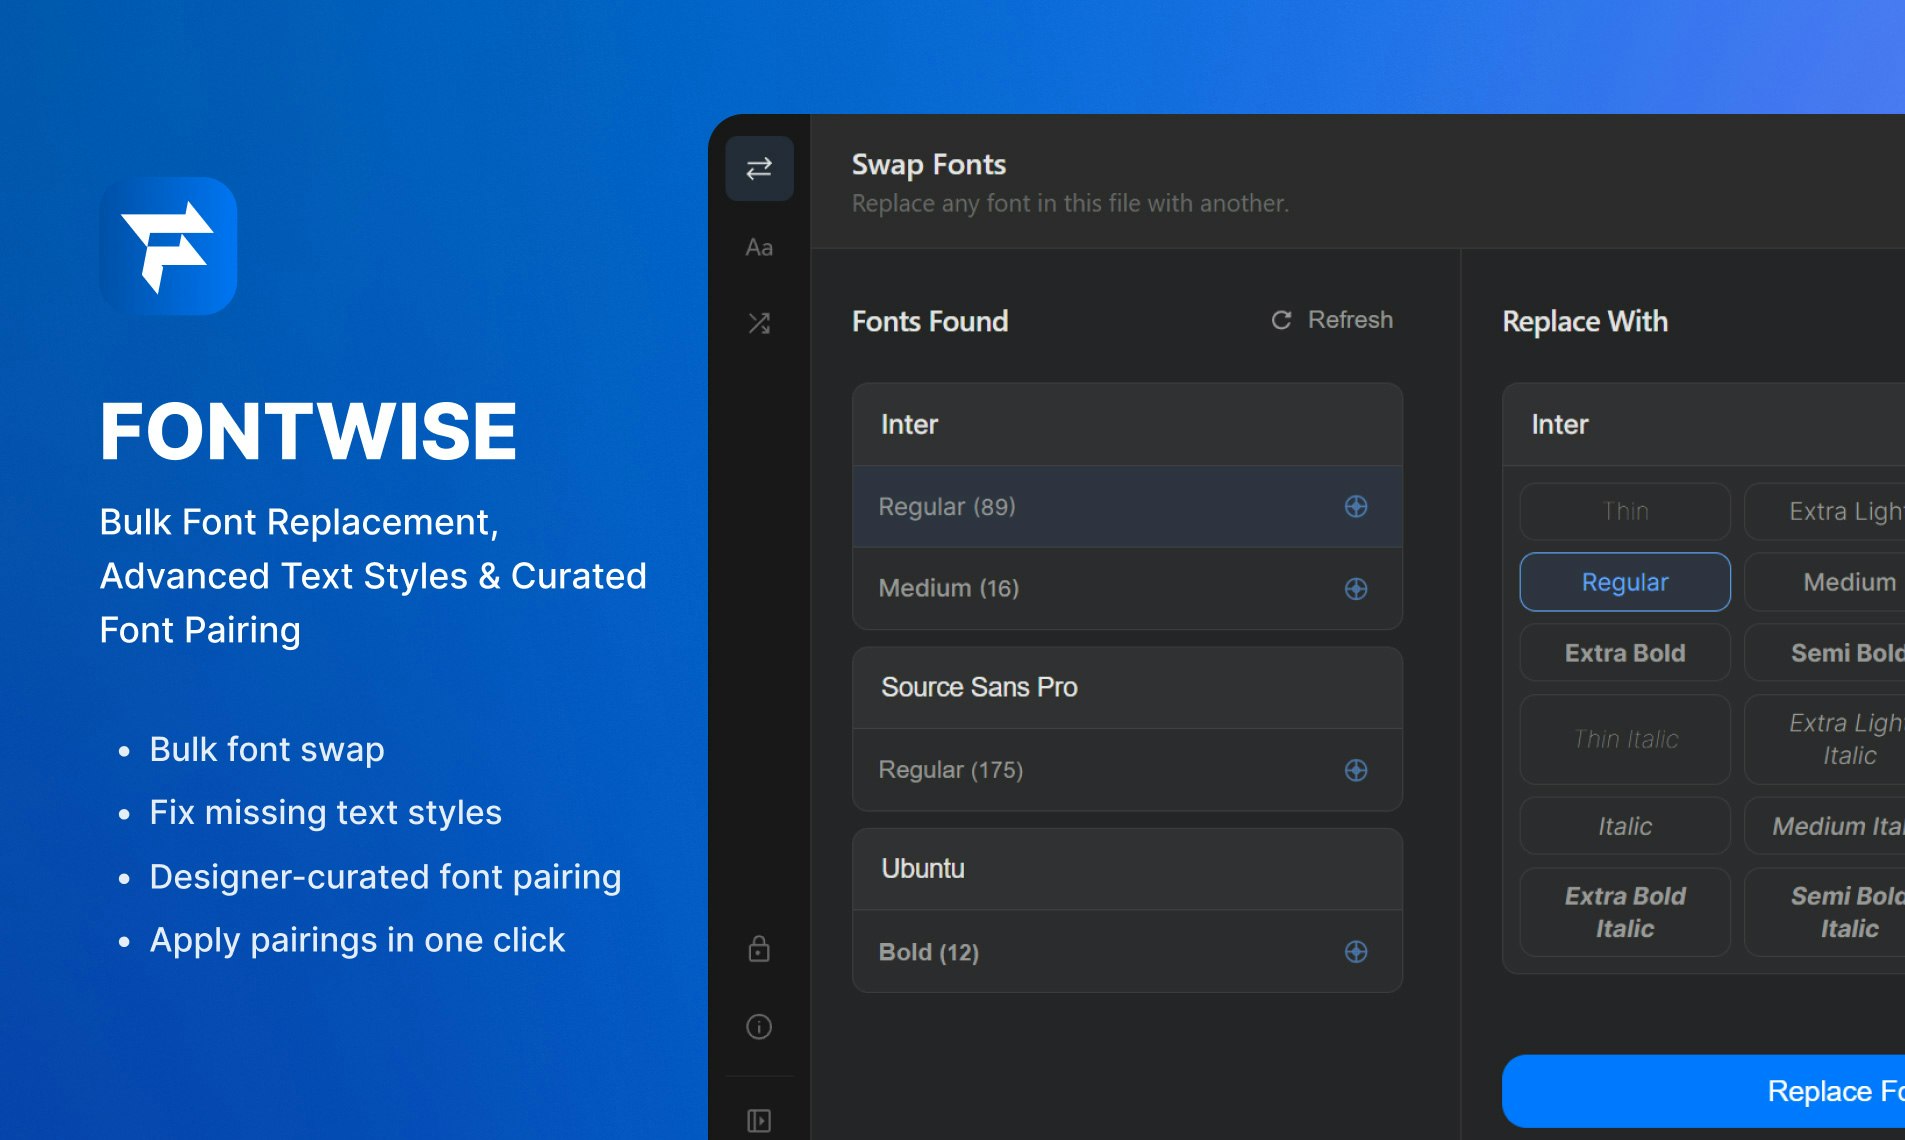Screen dimensions: 1905x1140
Task: Choose the Extra Bold weight option
Action: click(x=1625, y=653)
